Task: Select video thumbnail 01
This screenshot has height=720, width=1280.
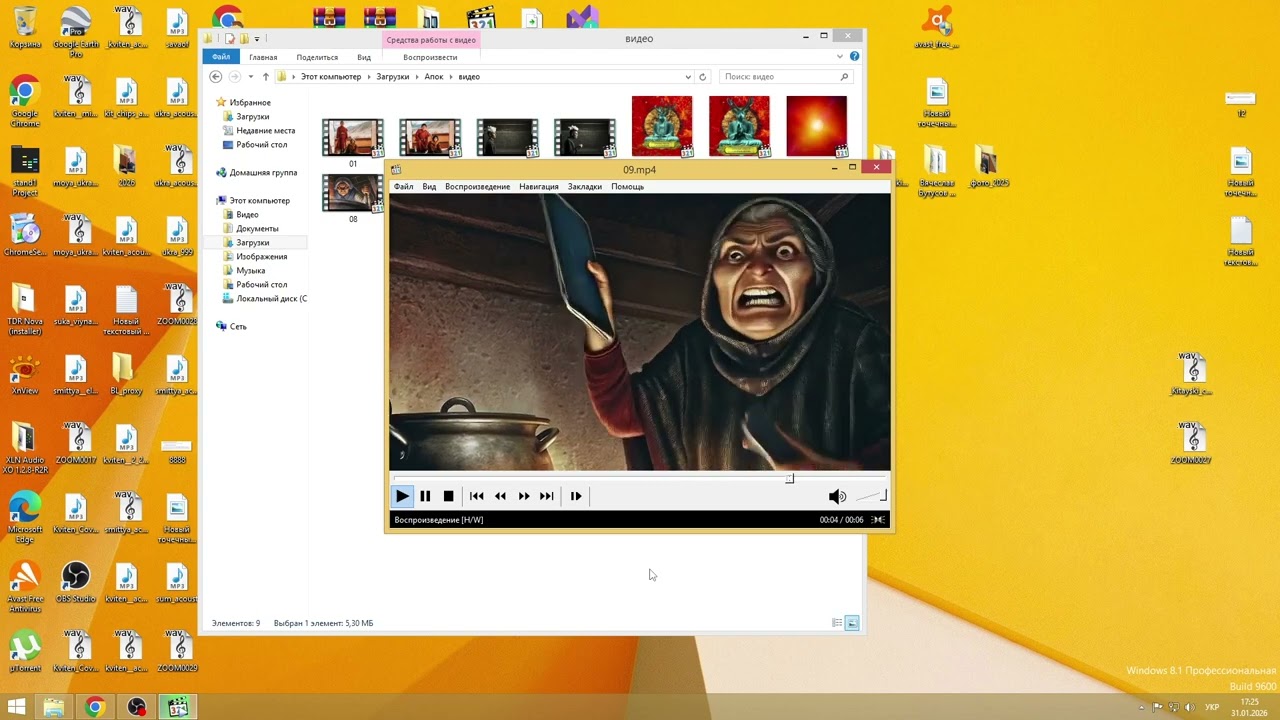Action: point(353,138)
